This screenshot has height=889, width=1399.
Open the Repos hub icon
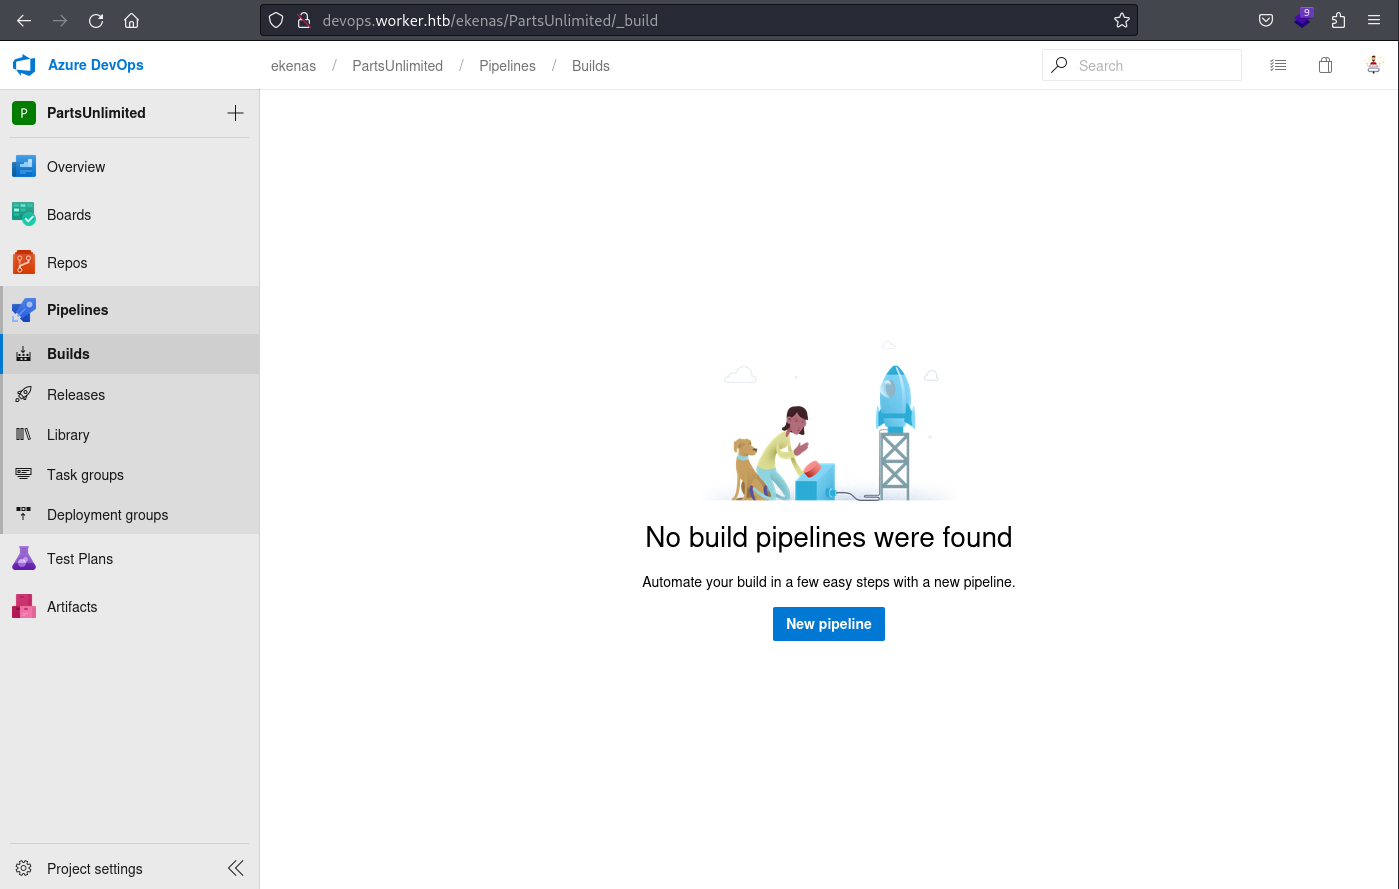(24, 262)
